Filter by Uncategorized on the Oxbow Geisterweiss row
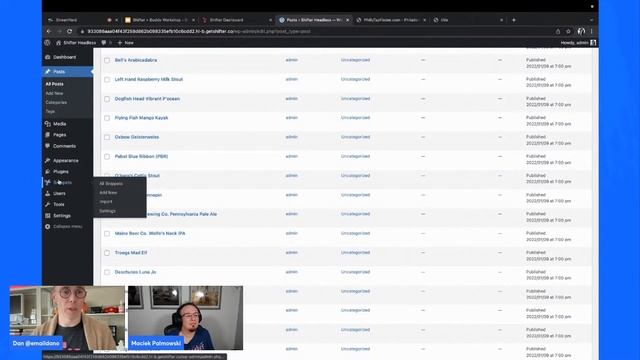Viewport: 640px width, 360px height. (356, 137)
